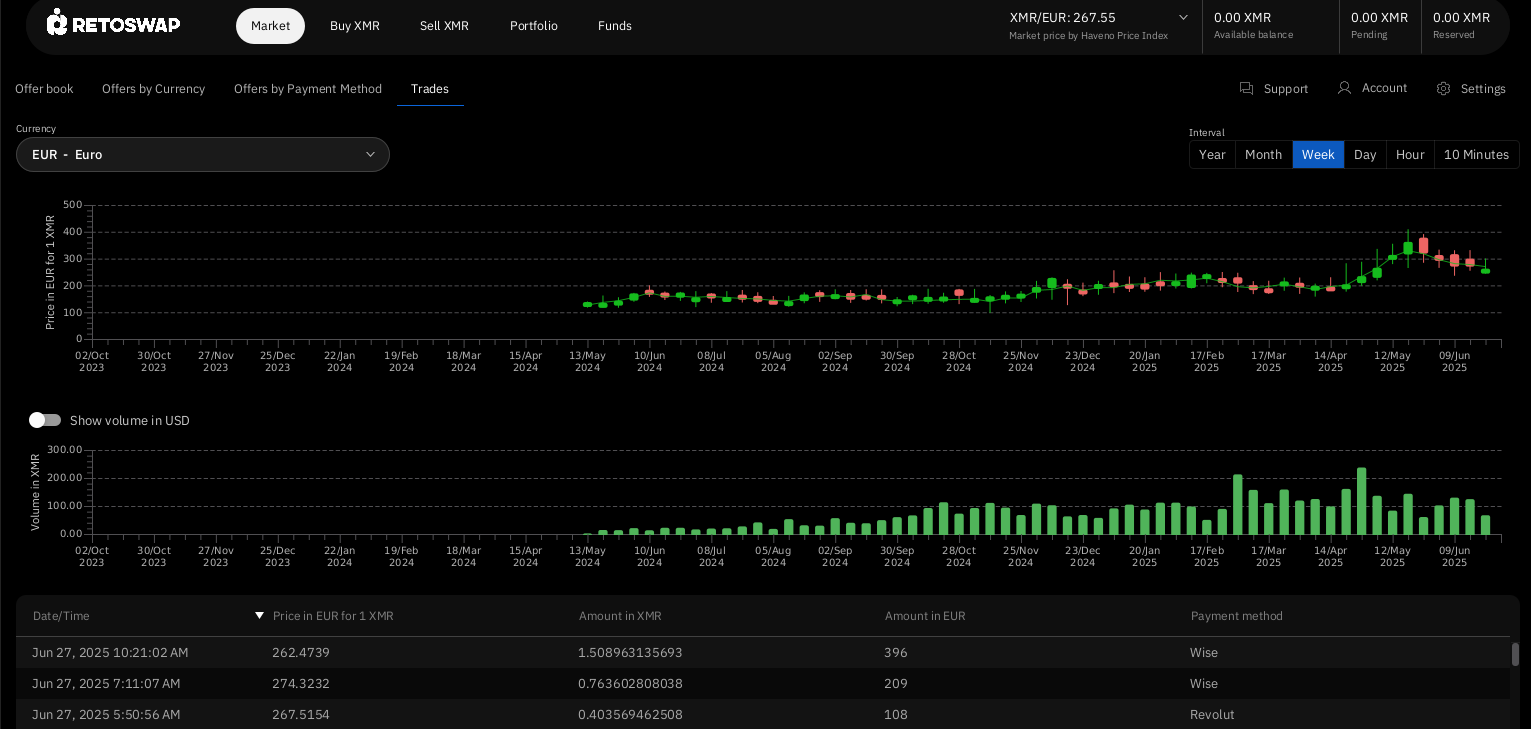
Task: Click the Revolut payment method cell
Action: coord(1212,714)
